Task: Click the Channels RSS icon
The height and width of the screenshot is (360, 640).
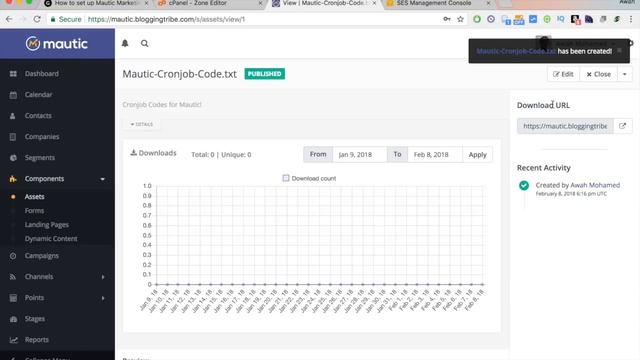Action: (13, 277)
